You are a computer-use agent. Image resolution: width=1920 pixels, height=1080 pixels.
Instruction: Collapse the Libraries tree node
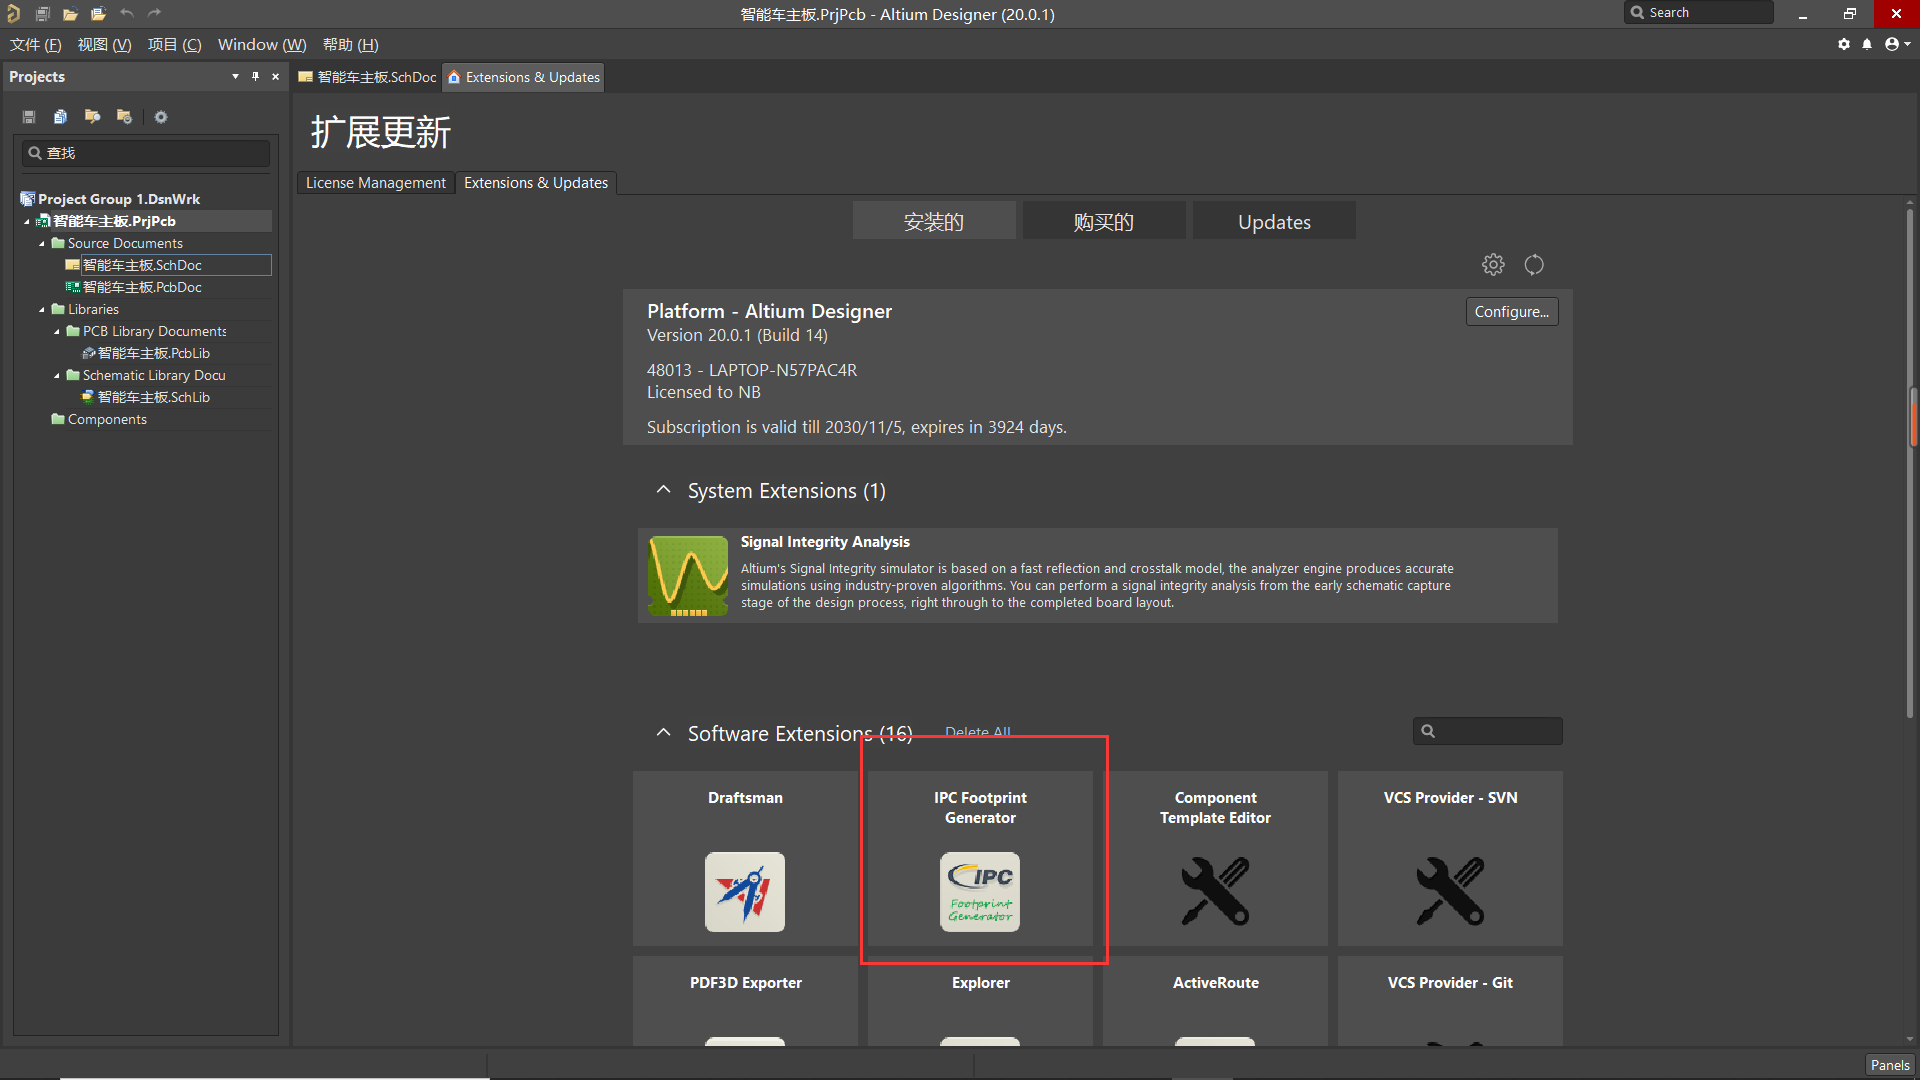point(42,310)
